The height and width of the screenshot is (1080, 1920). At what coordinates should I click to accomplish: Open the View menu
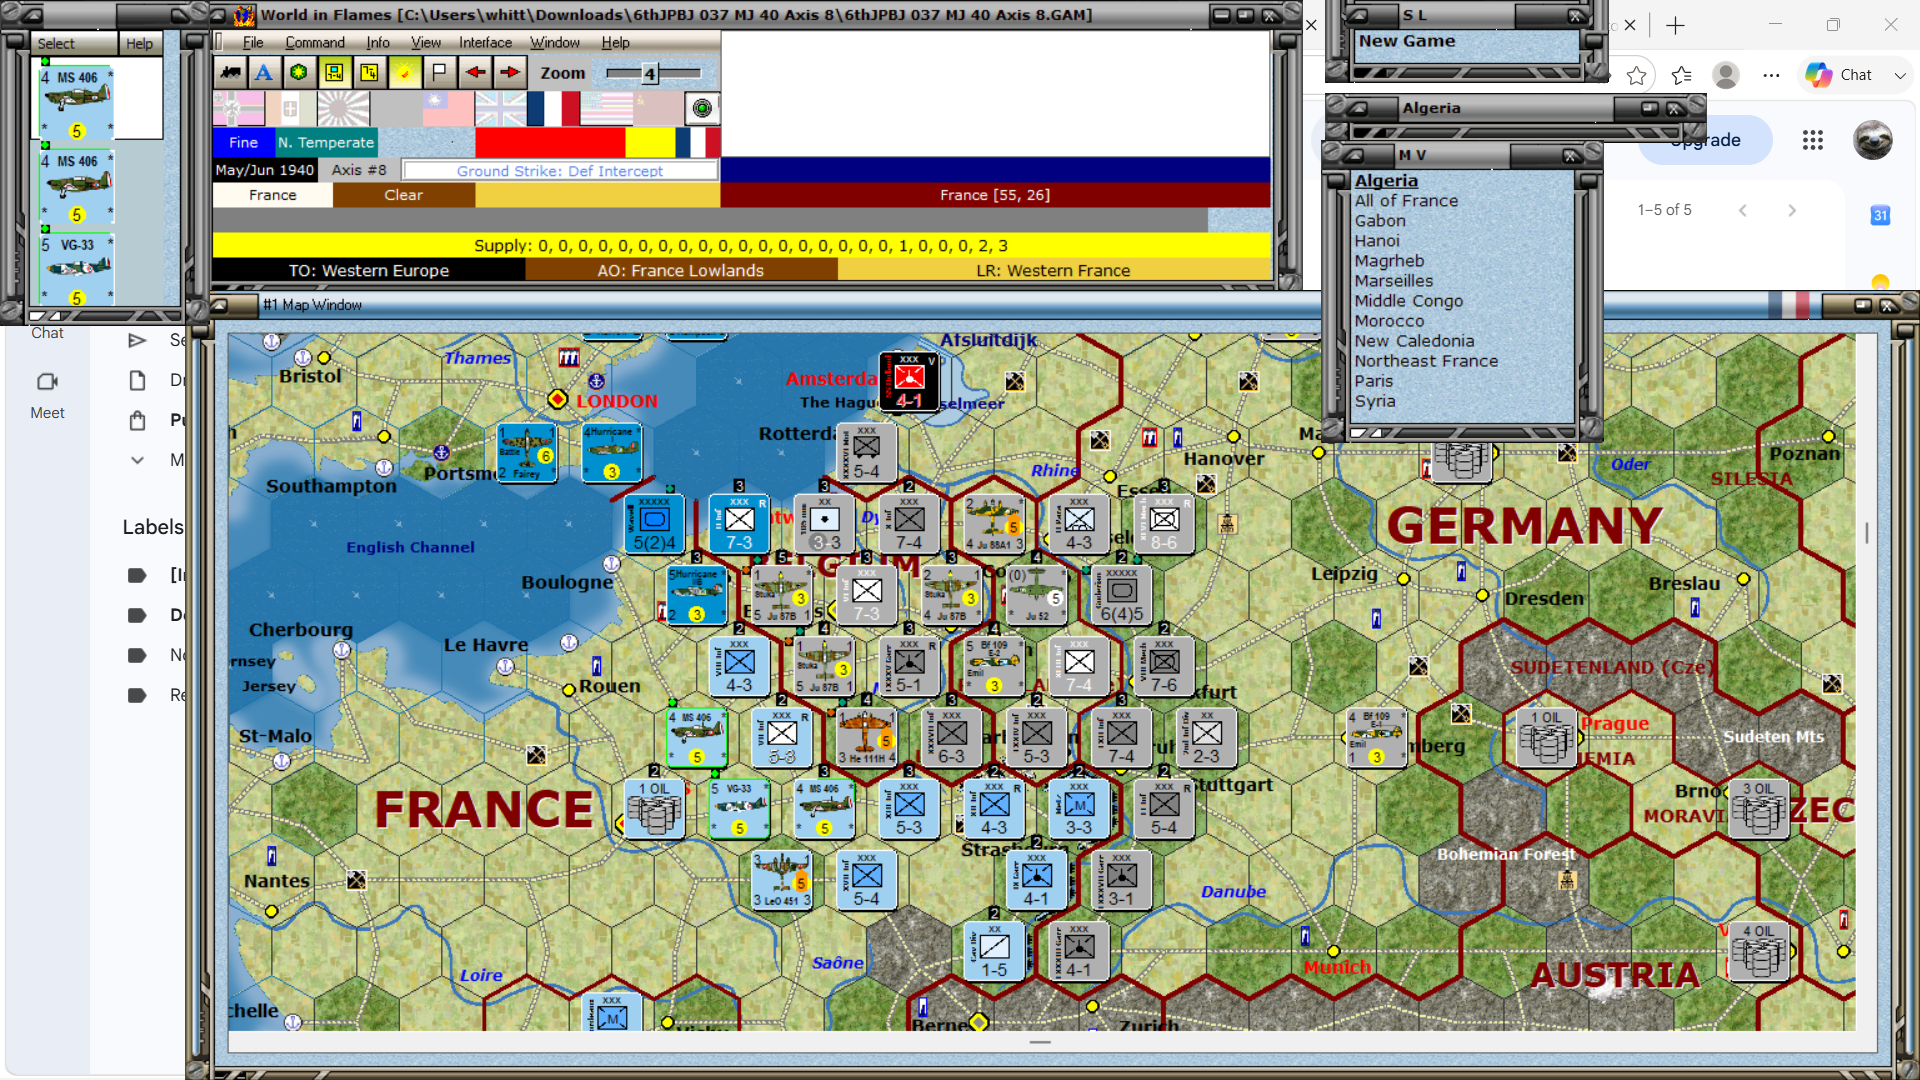[x=426, y=42]
